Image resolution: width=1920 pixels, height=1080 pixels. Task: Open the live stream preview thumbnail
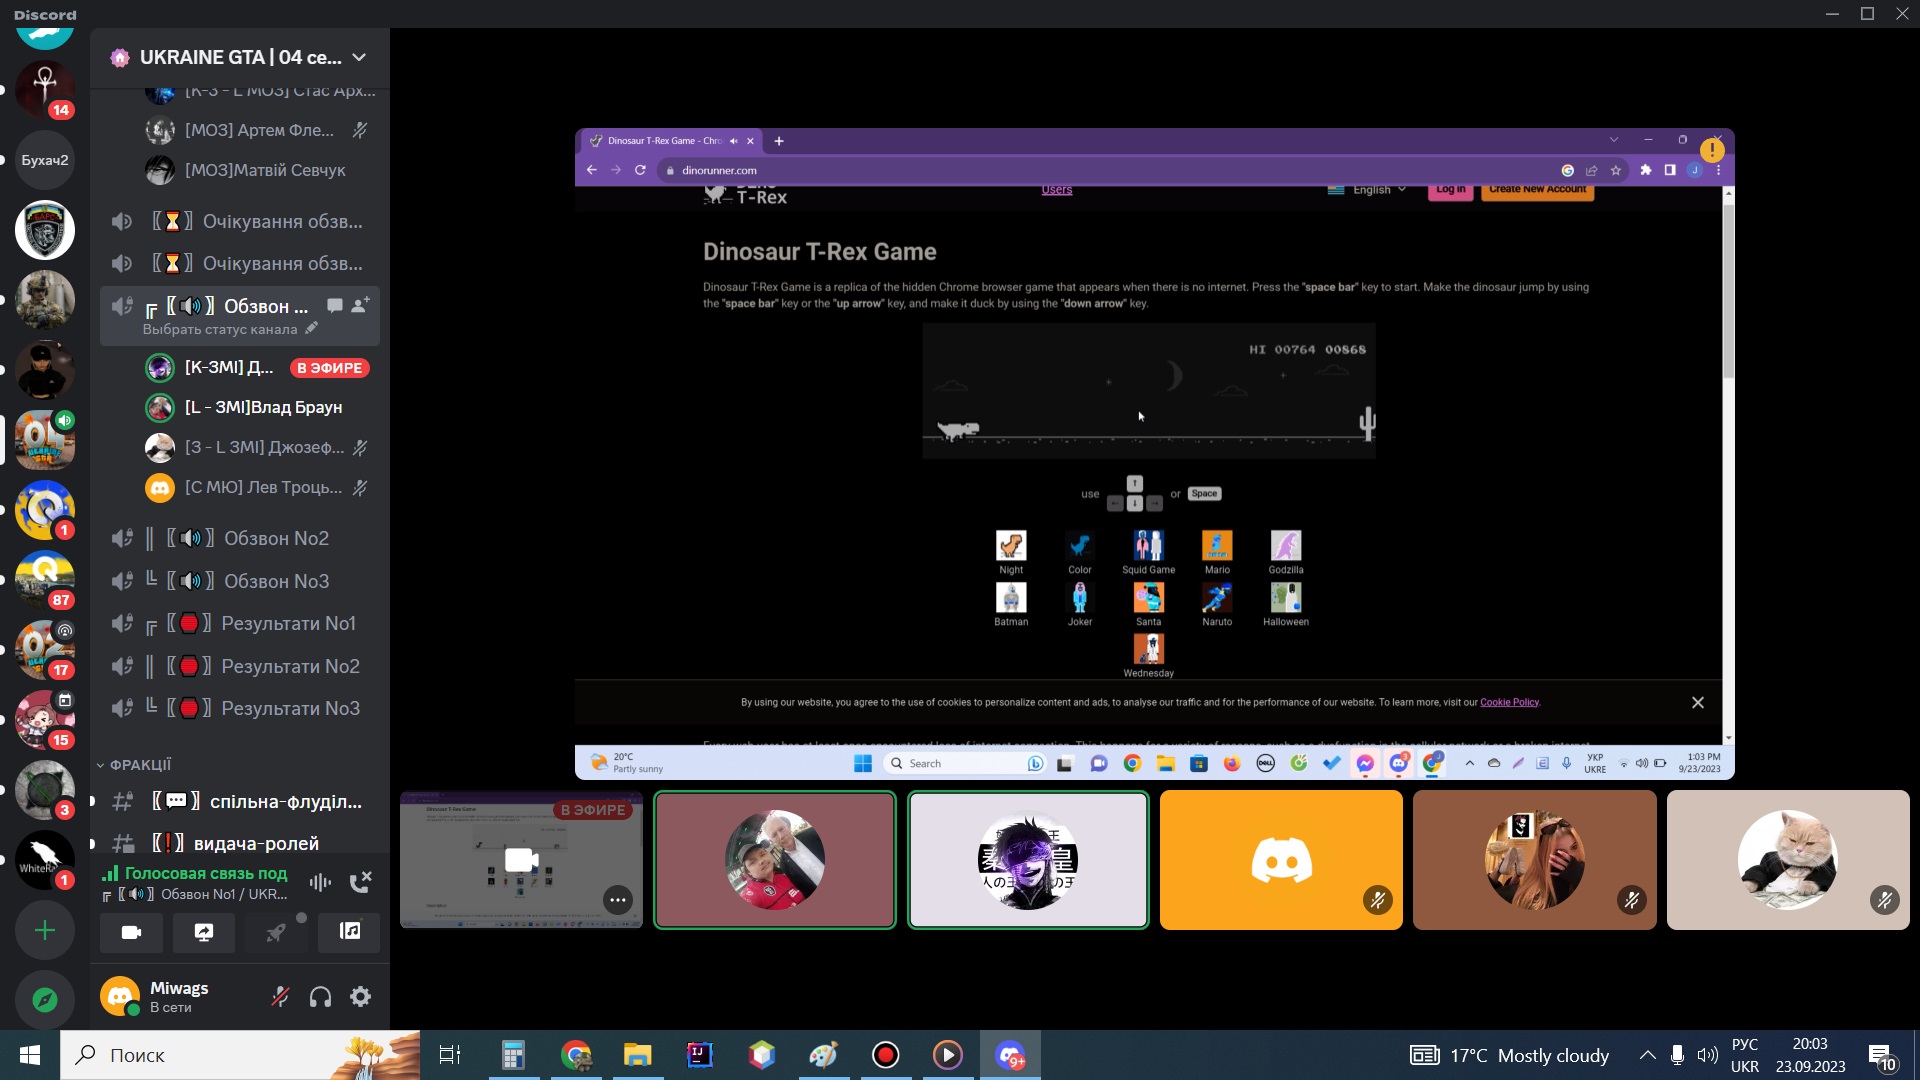(x=521, y=860)
